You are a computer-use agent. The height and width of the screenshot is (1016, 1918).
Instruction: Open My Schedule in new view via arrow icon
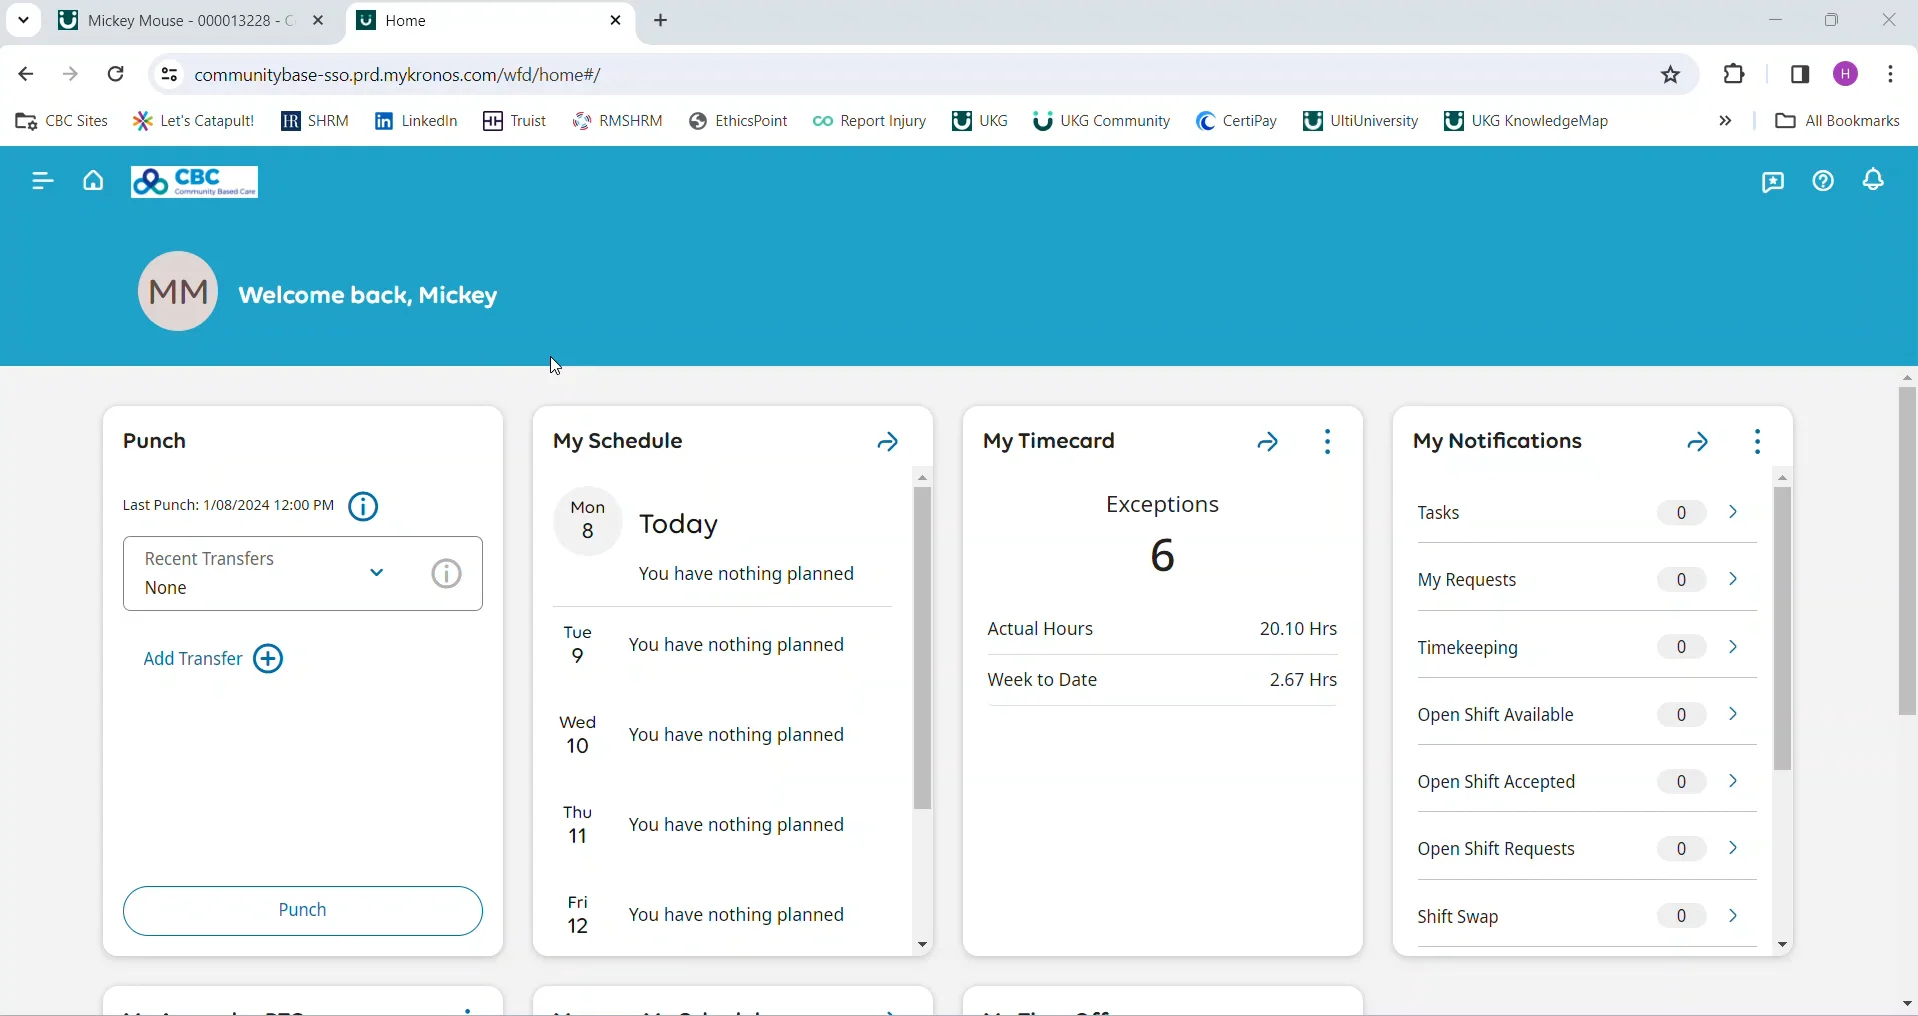[888, 443]
